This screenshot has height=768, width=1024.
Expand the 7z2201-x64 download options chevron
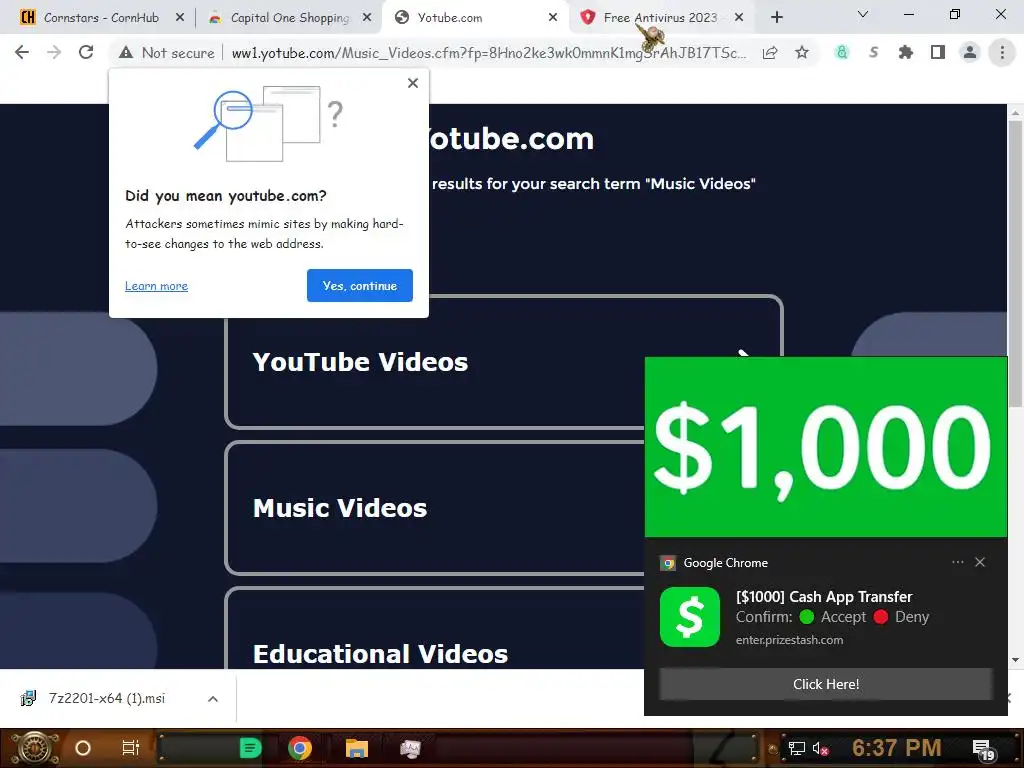[x=212, y=699]
